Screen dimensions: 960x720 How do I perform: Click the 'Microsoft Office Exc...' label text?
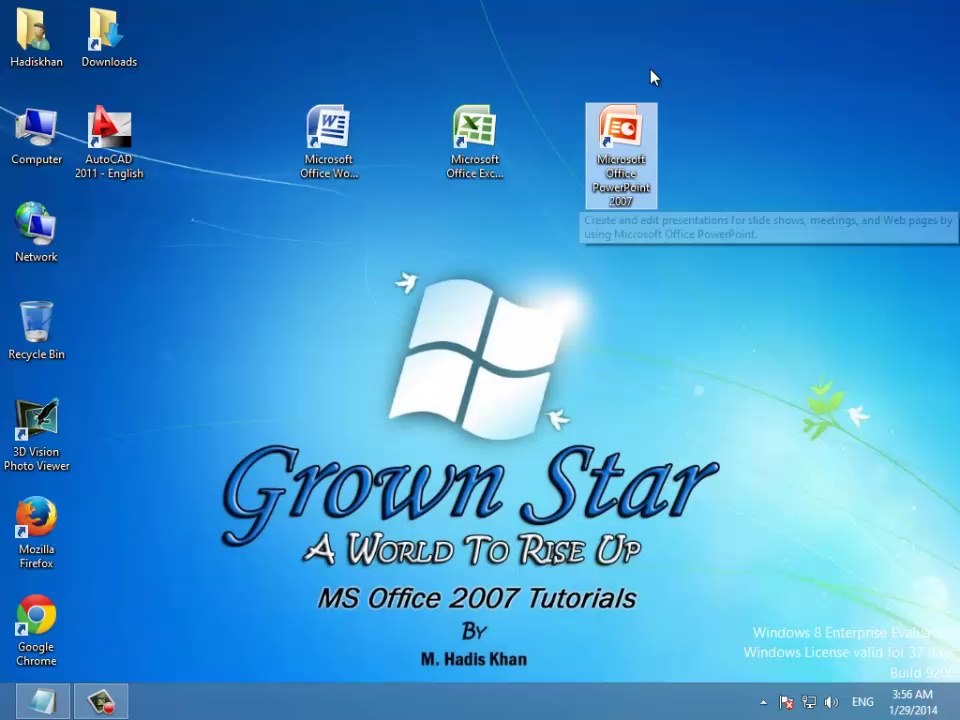474,167
